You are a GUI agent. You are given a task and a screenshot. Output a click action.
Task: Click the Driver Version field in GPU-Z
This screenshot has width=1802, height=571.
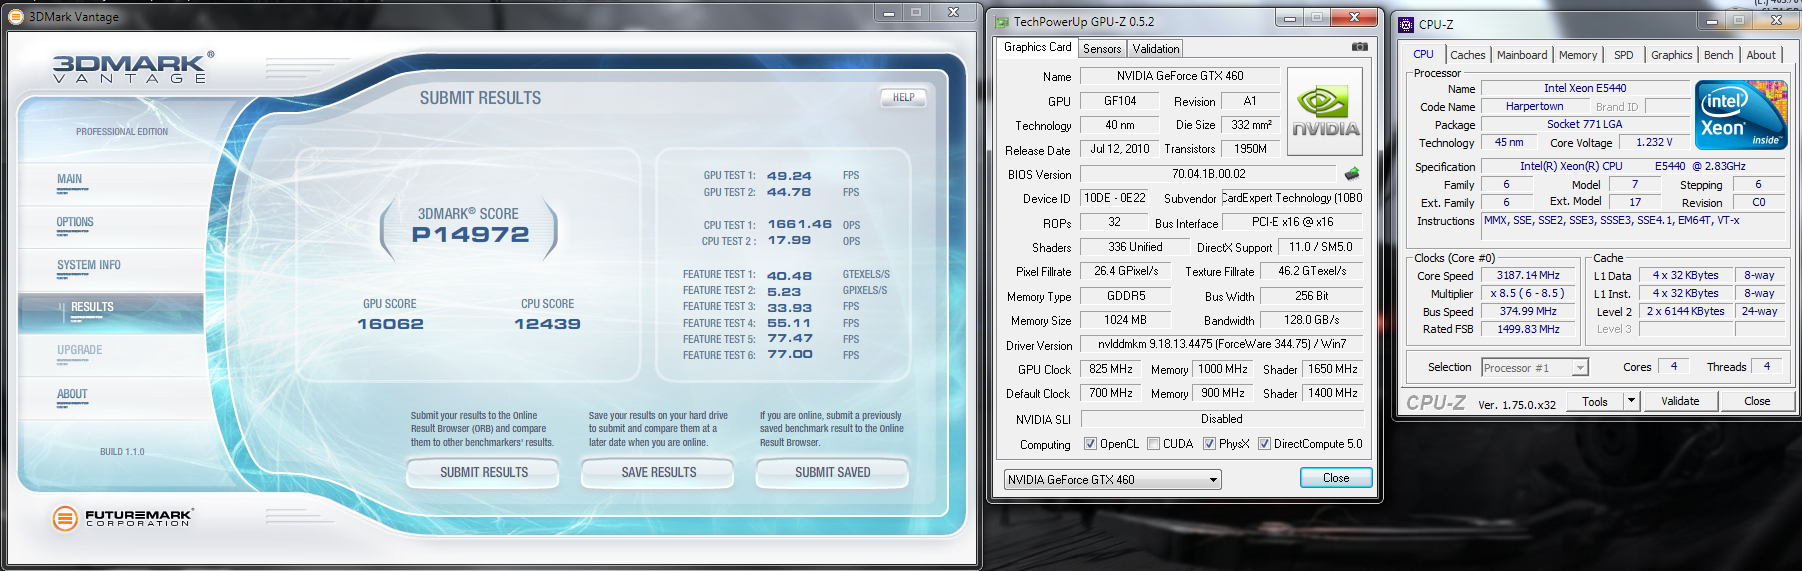(1222, 344)
